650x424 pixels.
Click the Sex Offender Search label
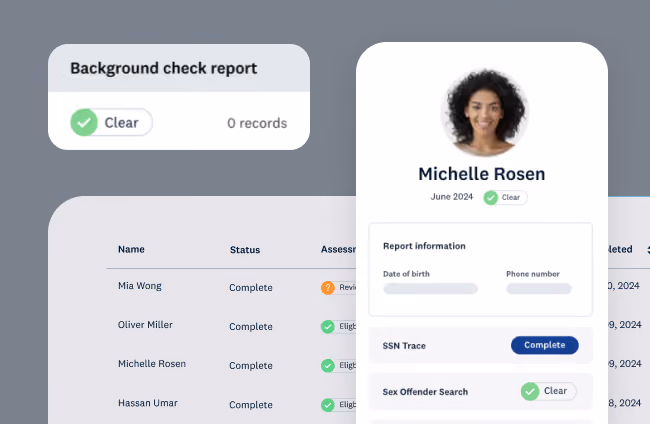(425, 392)
